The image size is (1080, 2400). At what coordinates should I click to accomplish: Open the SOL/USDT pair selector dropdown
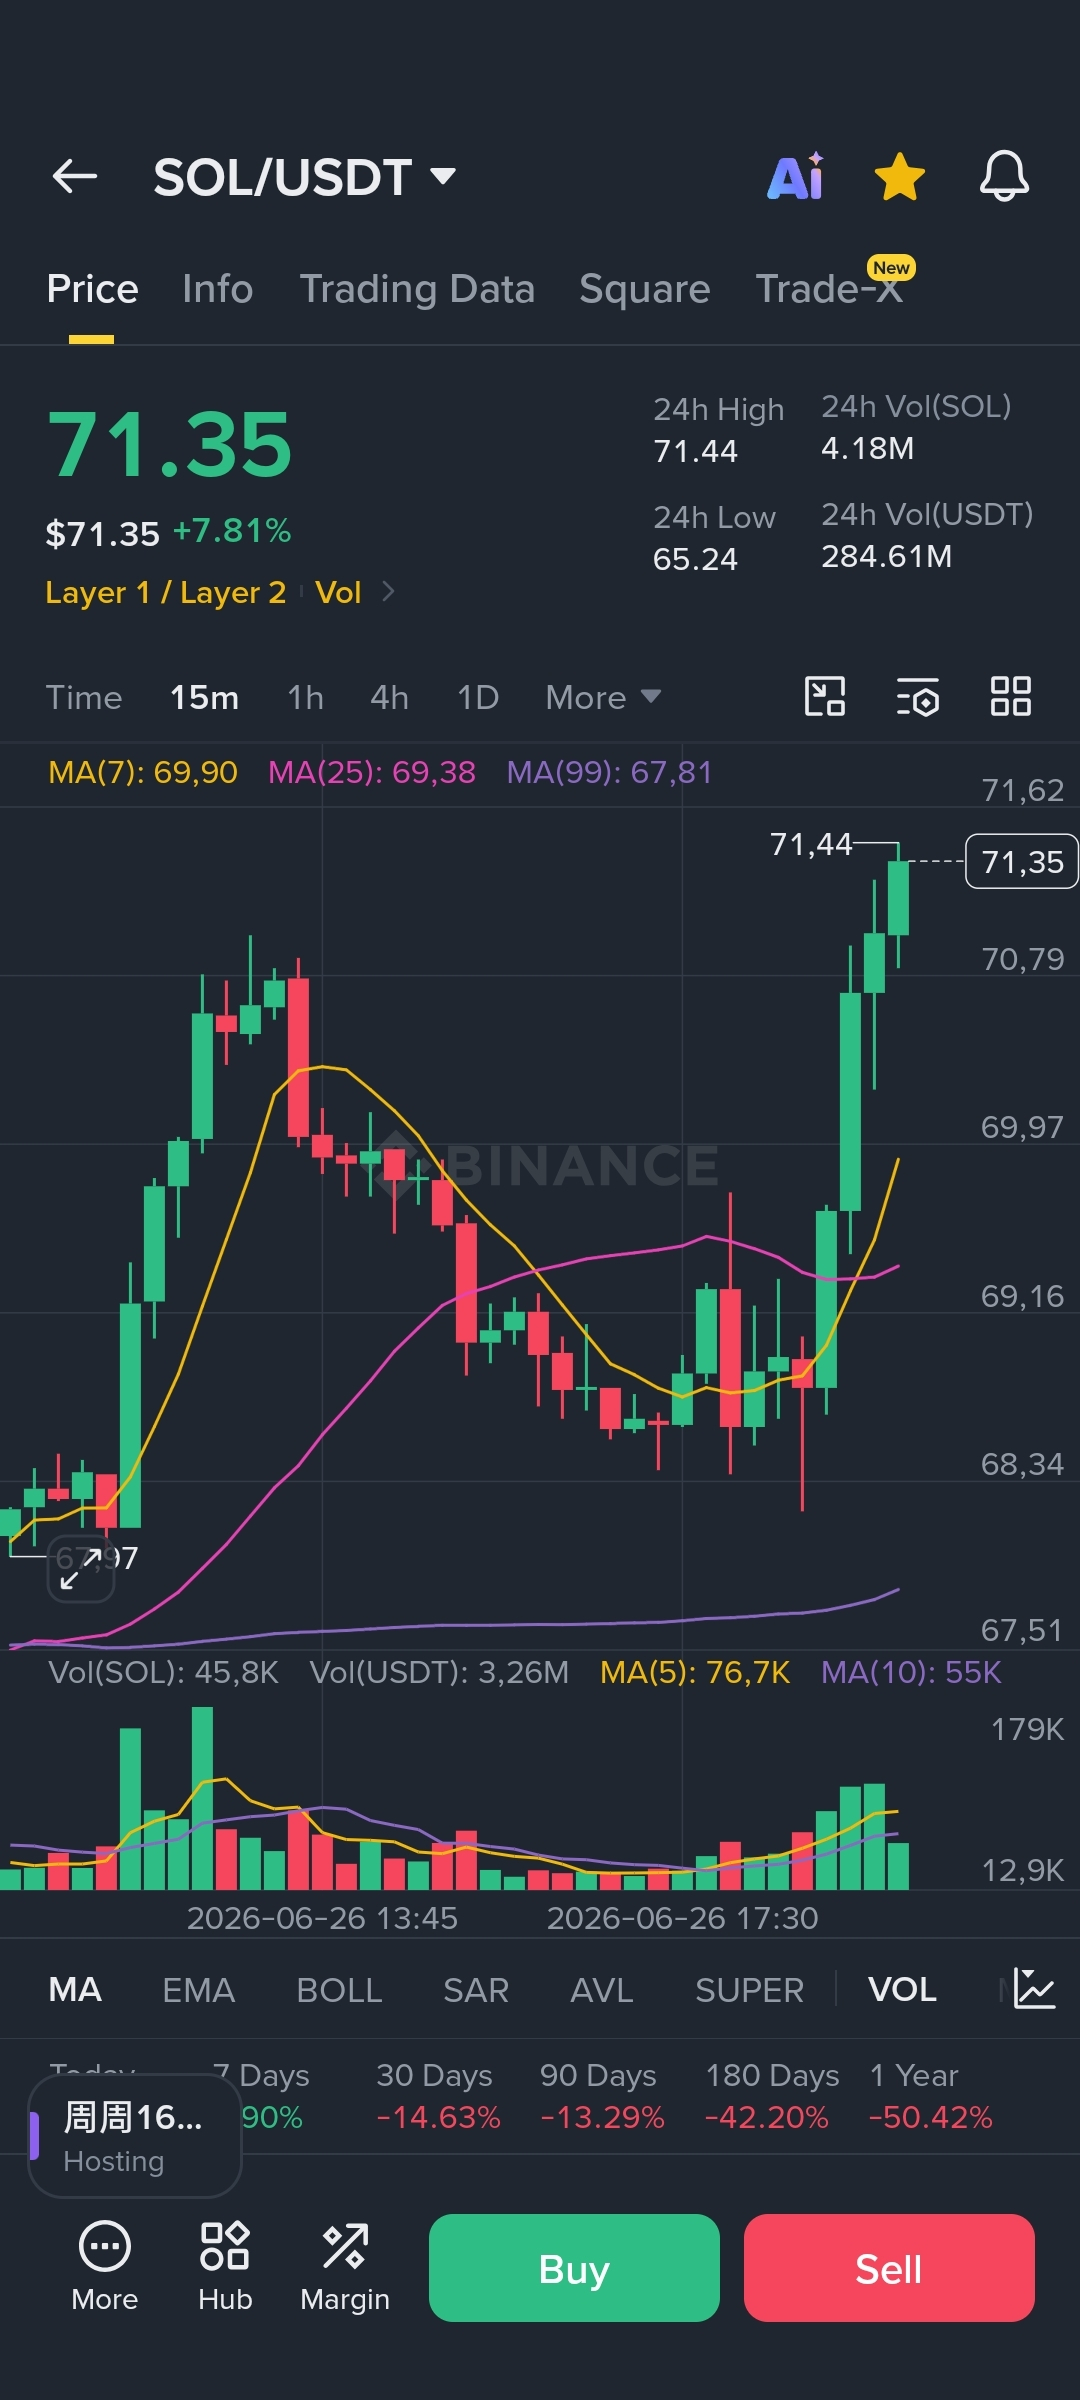tap(304, 177)
